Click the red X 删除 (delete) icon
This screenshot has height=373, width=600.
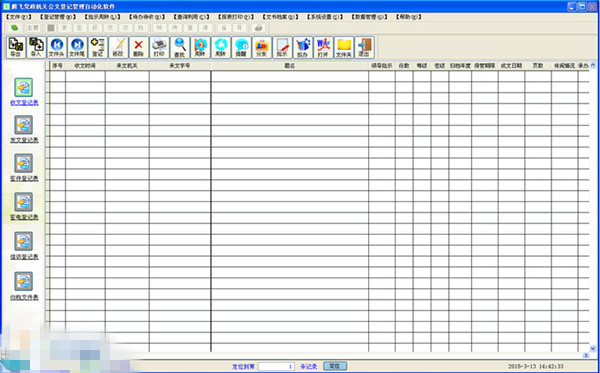pyautogui.click(x=139, y=47)
